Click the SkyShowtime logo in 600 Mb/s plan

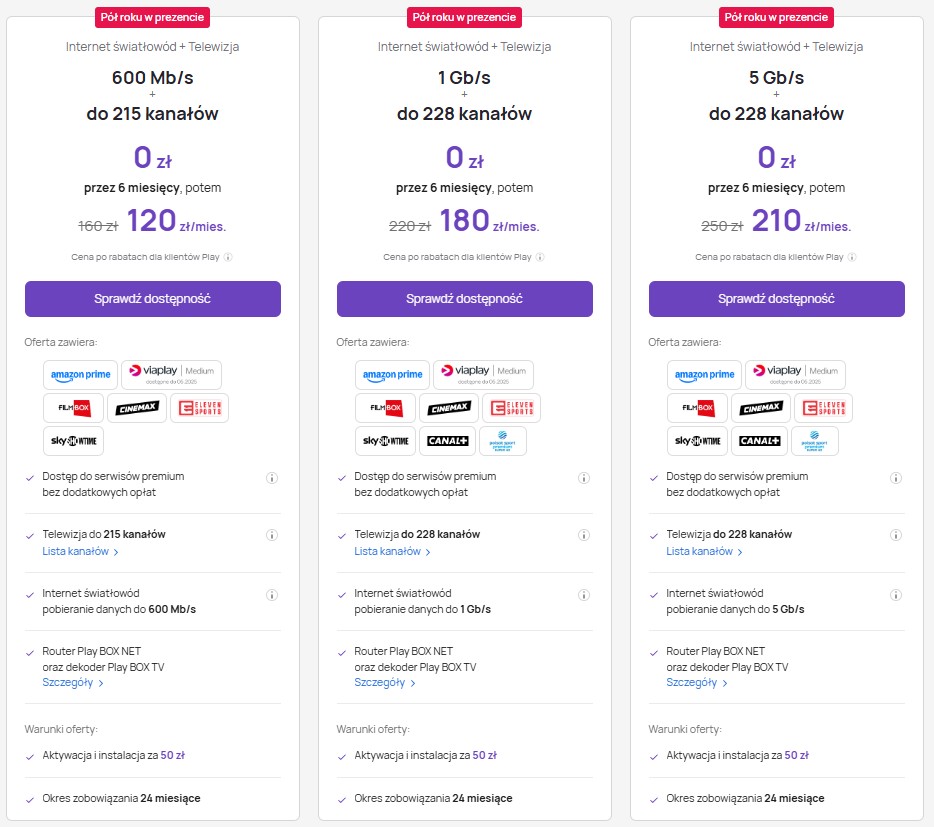coord(73,441)
